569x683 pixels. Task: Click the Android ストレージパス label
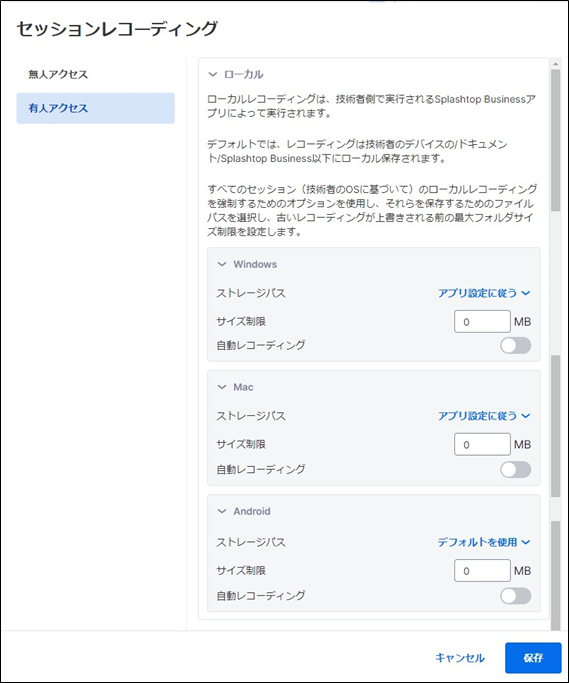[x=251, y=542]
